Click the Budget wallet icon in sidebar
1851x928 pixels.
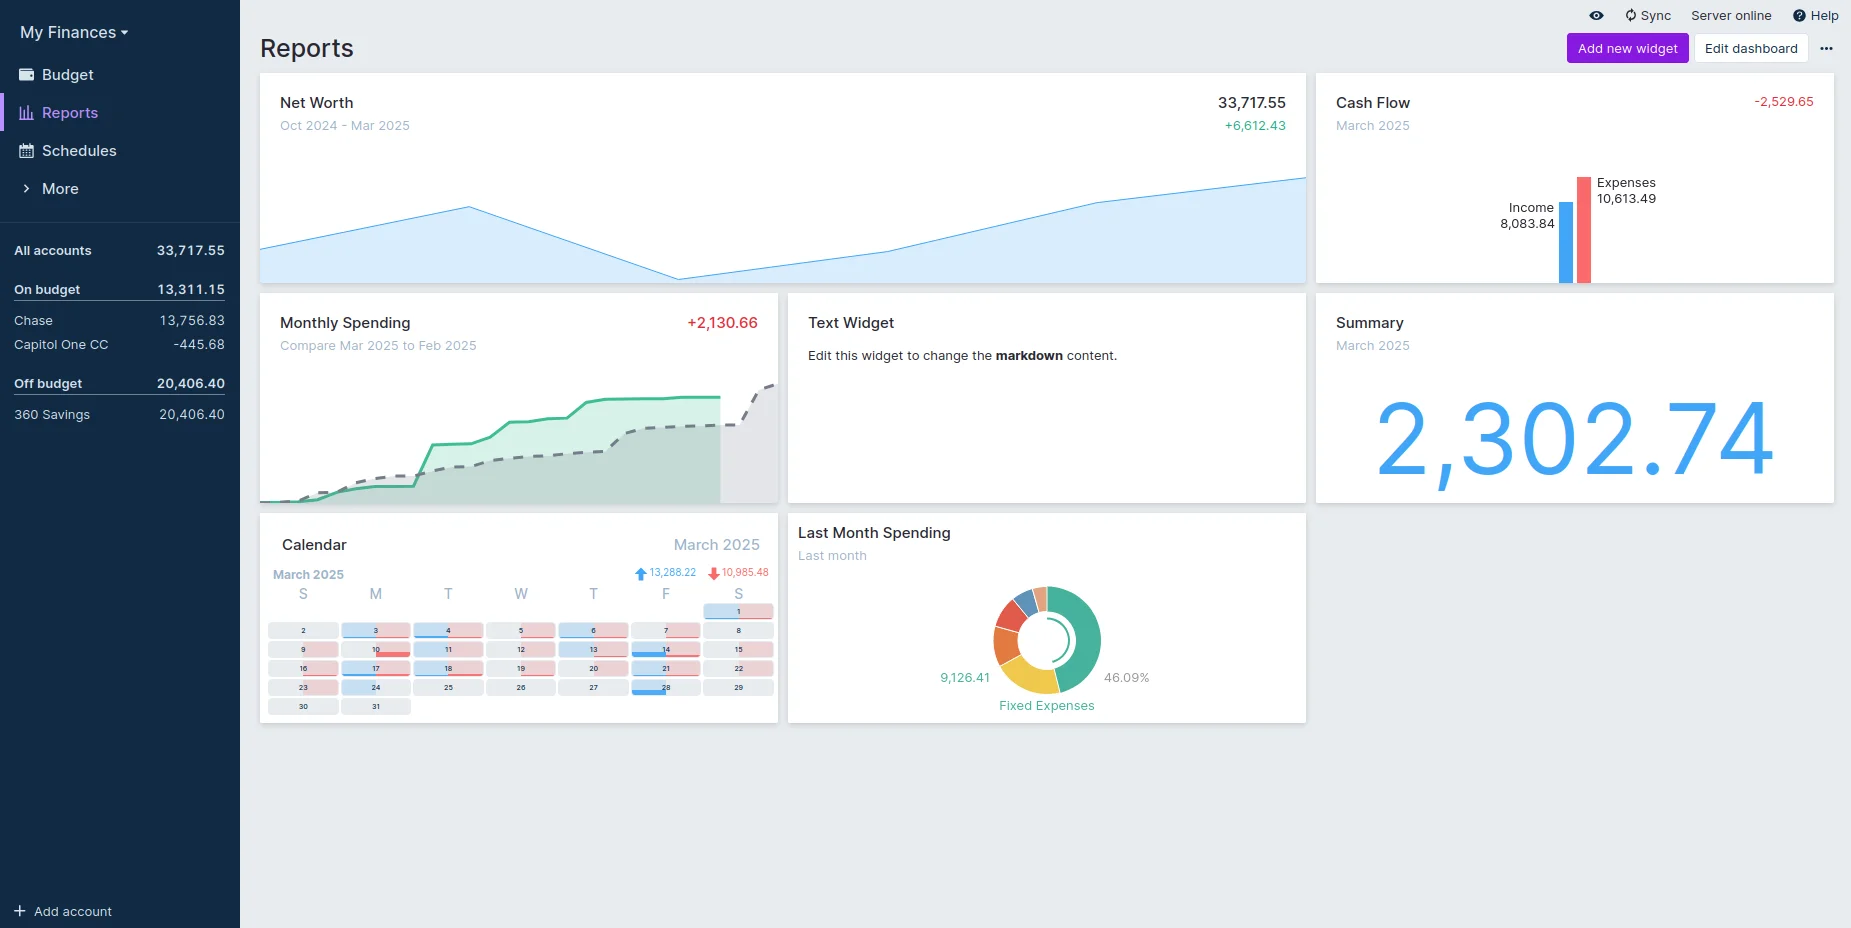[27, 75]
